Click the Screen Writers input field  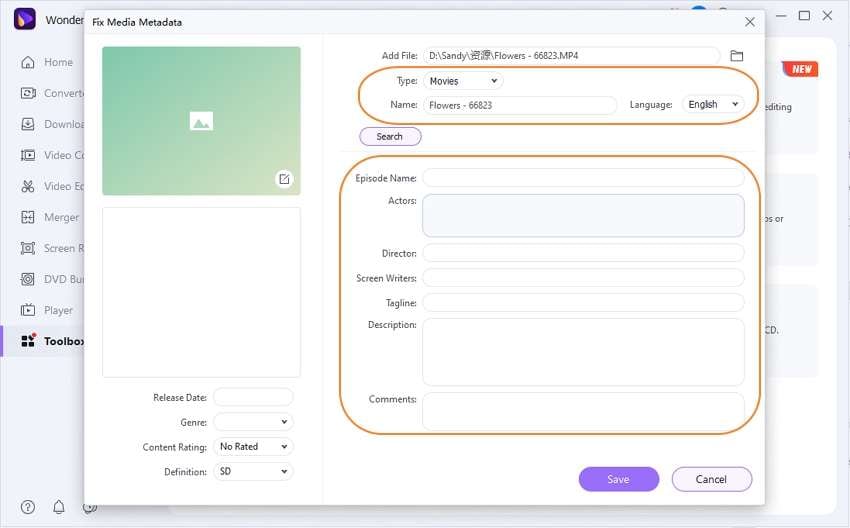click(583, 278)
